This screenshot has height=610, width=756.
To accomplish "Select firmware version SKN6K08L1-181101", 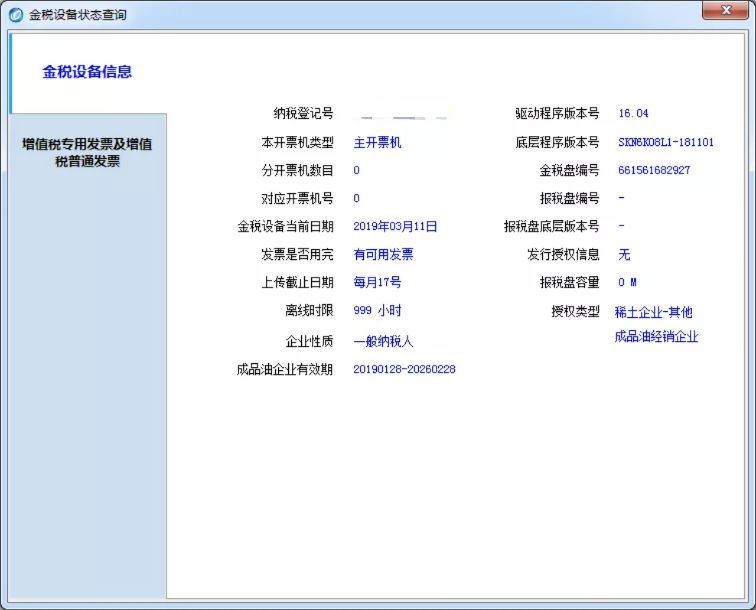I will pos(666,143).
